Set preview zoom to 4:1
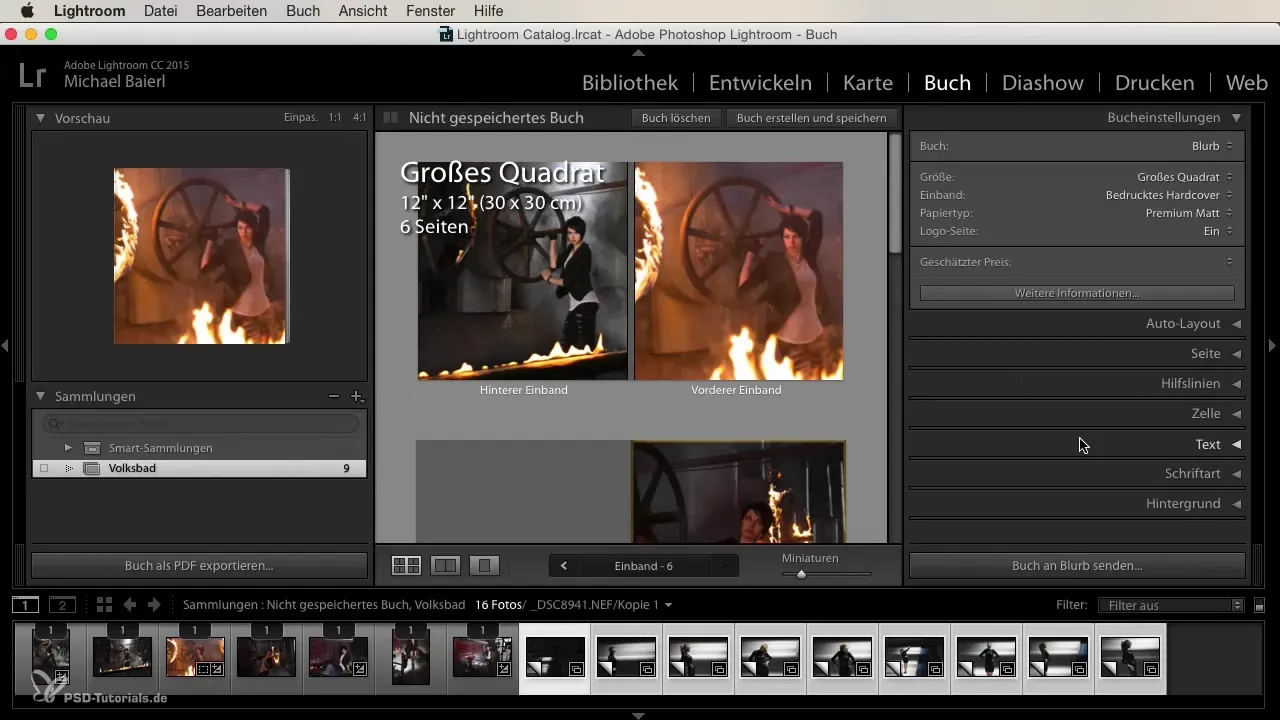Screen dimensions: 1280x720 coord(359,117)
